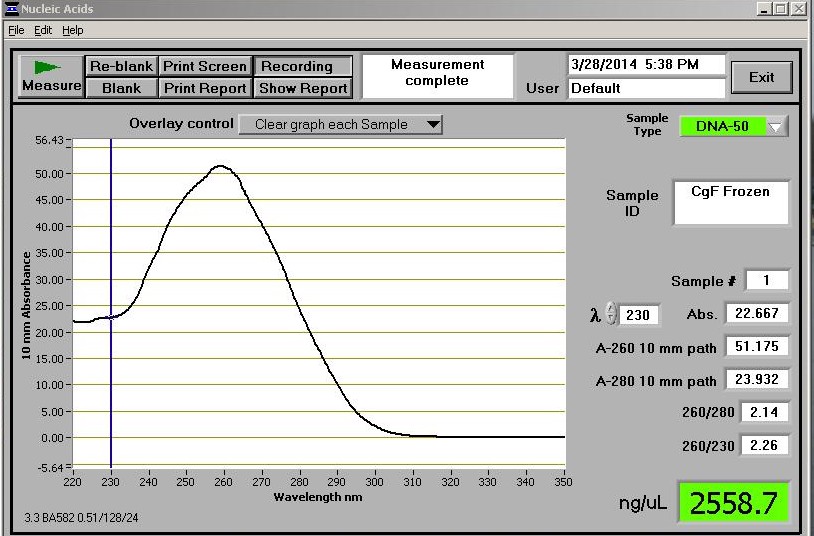Click Print Report button
814x536 pixels.
pos(204,88)
